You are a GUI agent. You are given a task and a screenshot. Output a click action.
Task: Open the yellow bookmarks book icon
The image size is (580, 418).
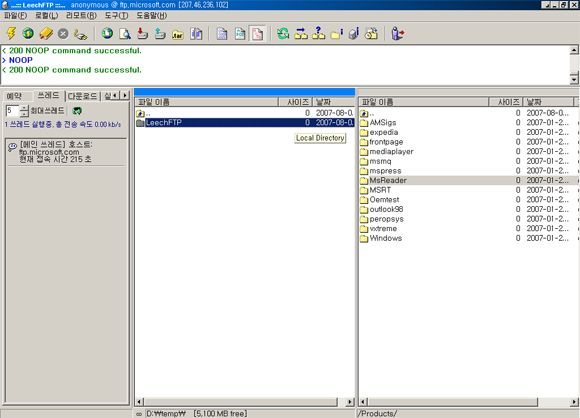pyautogui.click(x=46, y=33)
